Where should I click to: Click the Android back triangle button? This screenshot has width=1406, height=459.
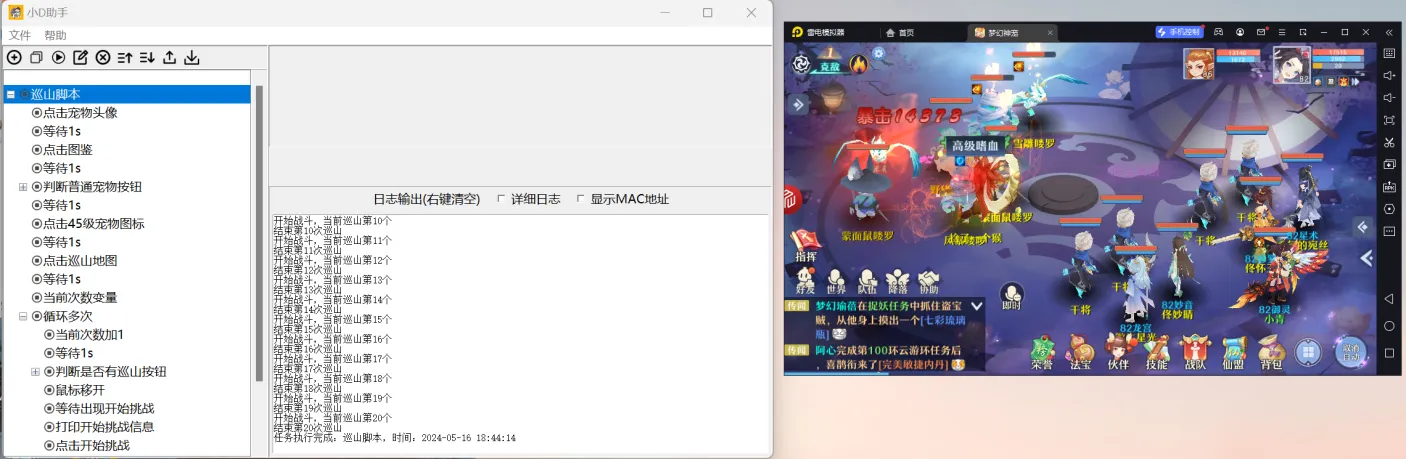[x=1389, y=299]
